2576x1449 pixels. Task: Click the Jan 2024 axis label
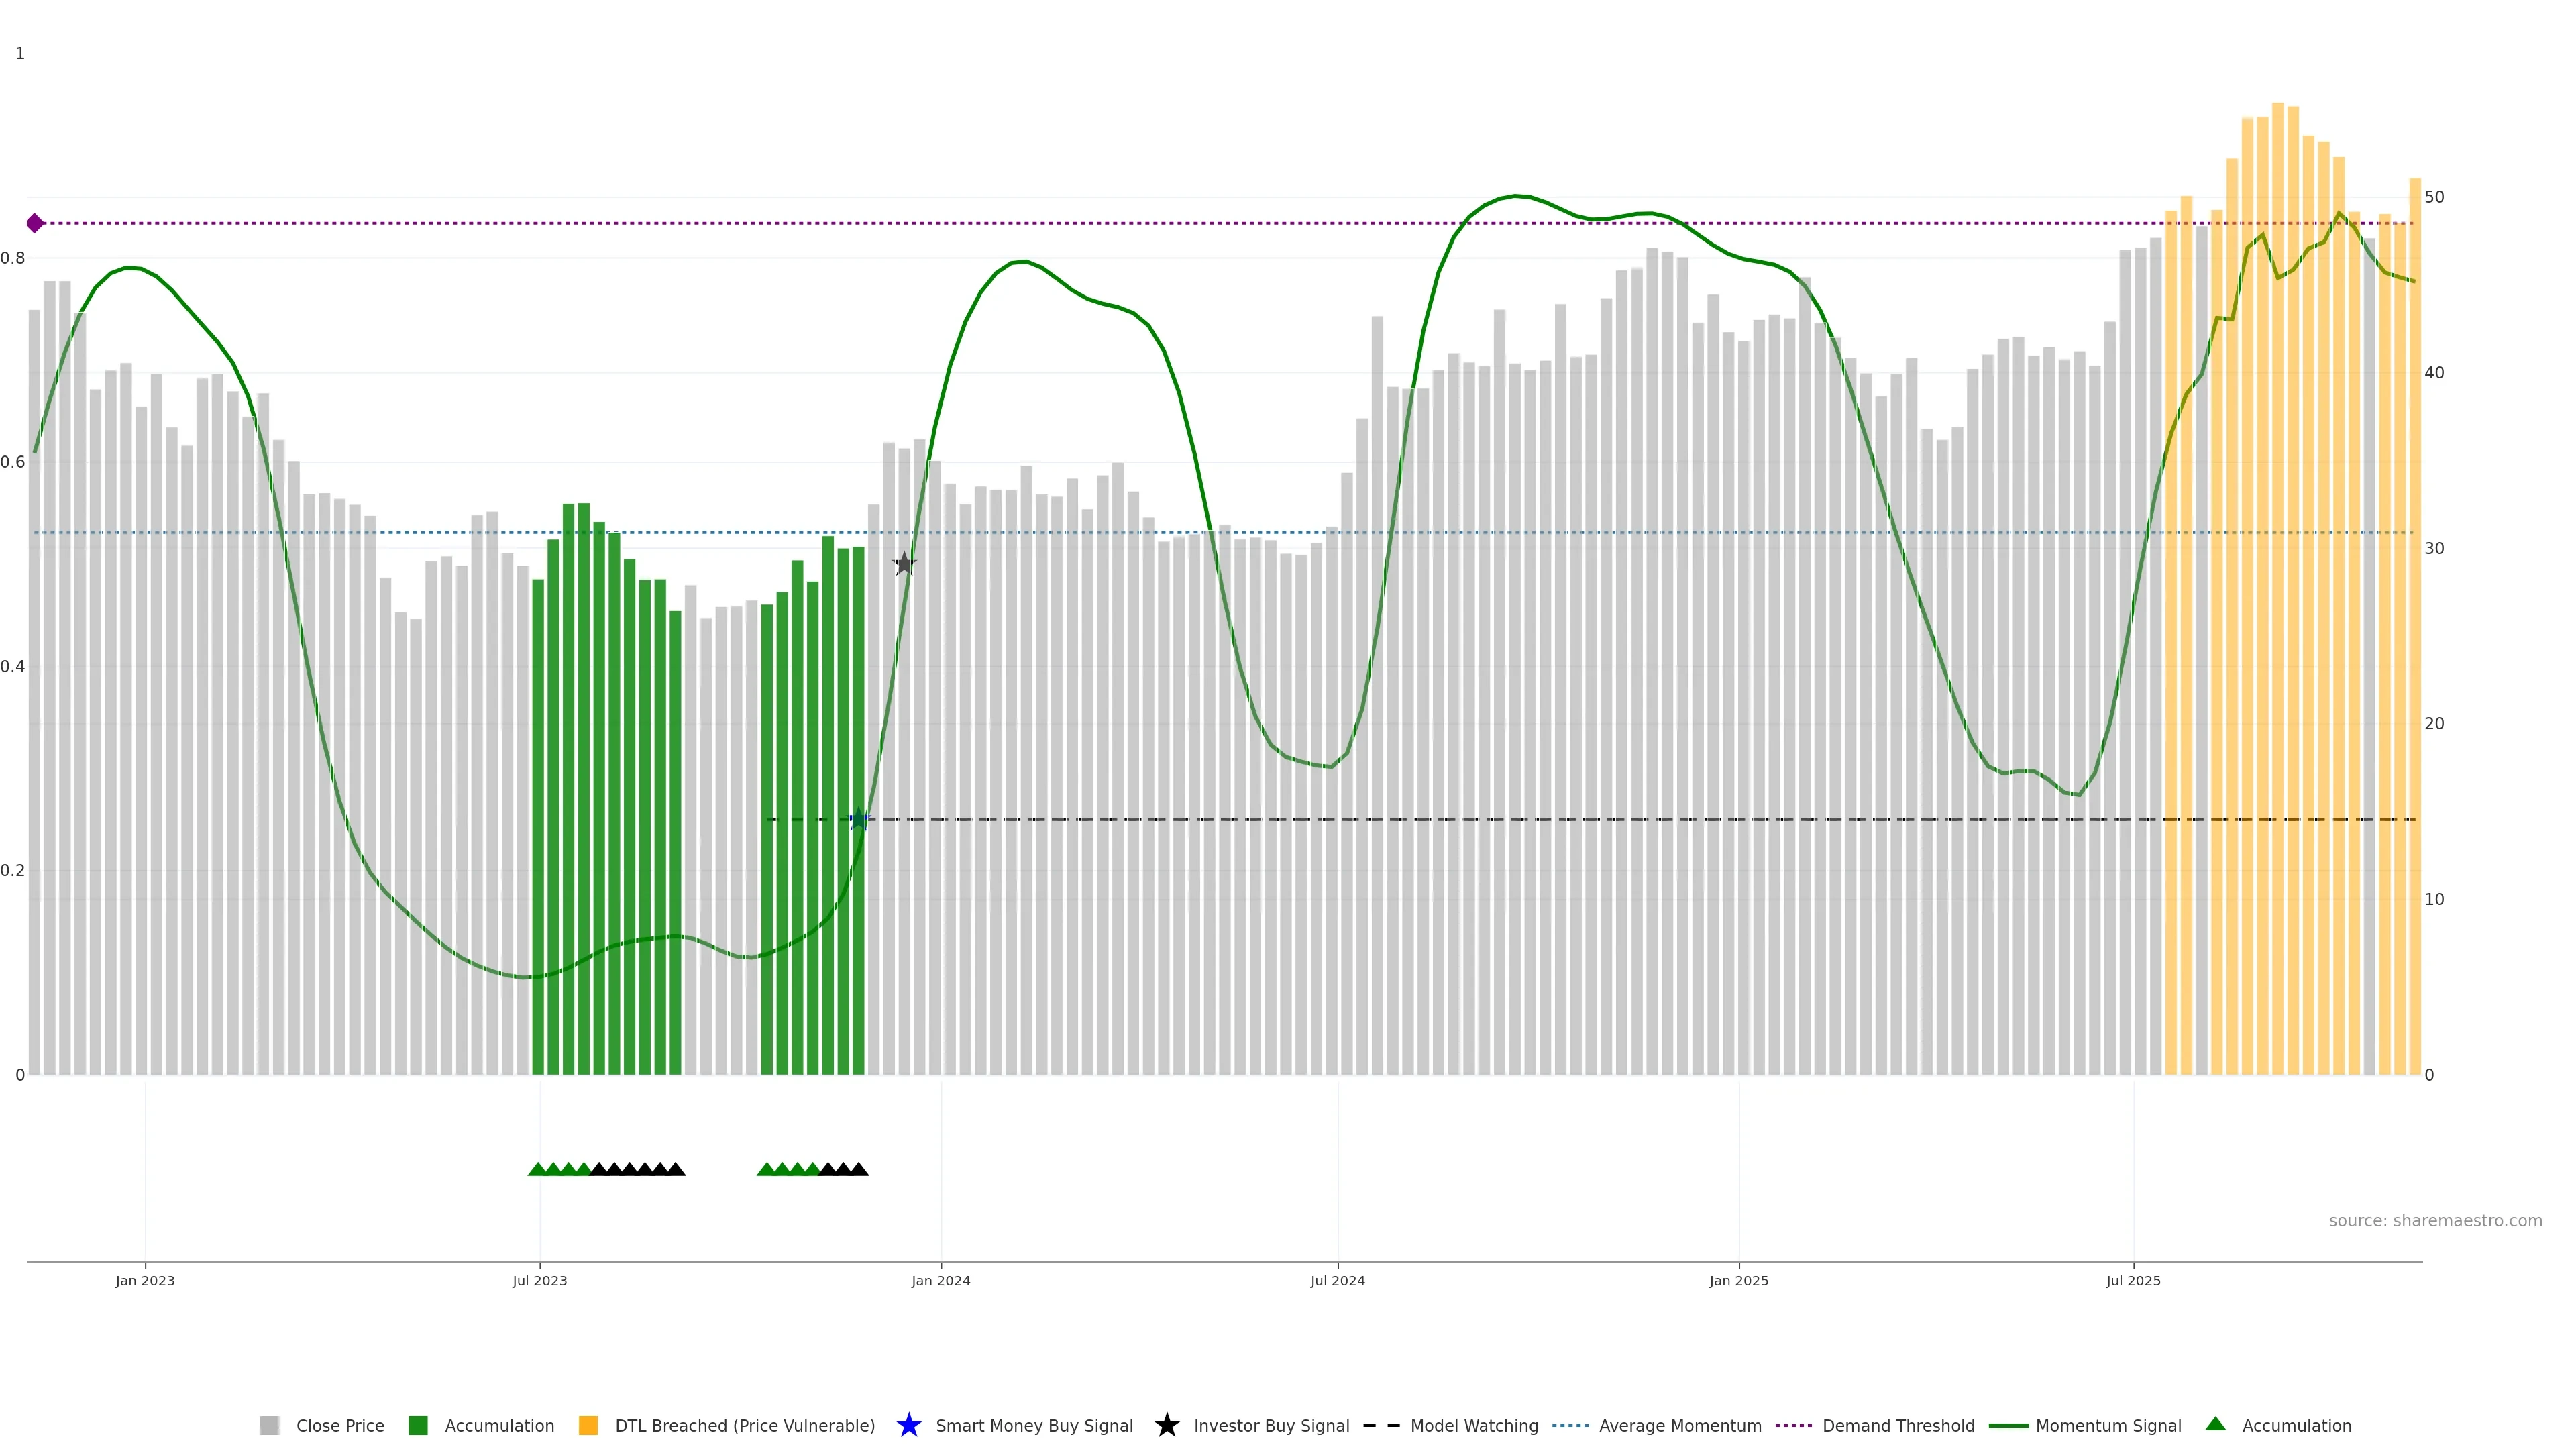point(940,1280)
